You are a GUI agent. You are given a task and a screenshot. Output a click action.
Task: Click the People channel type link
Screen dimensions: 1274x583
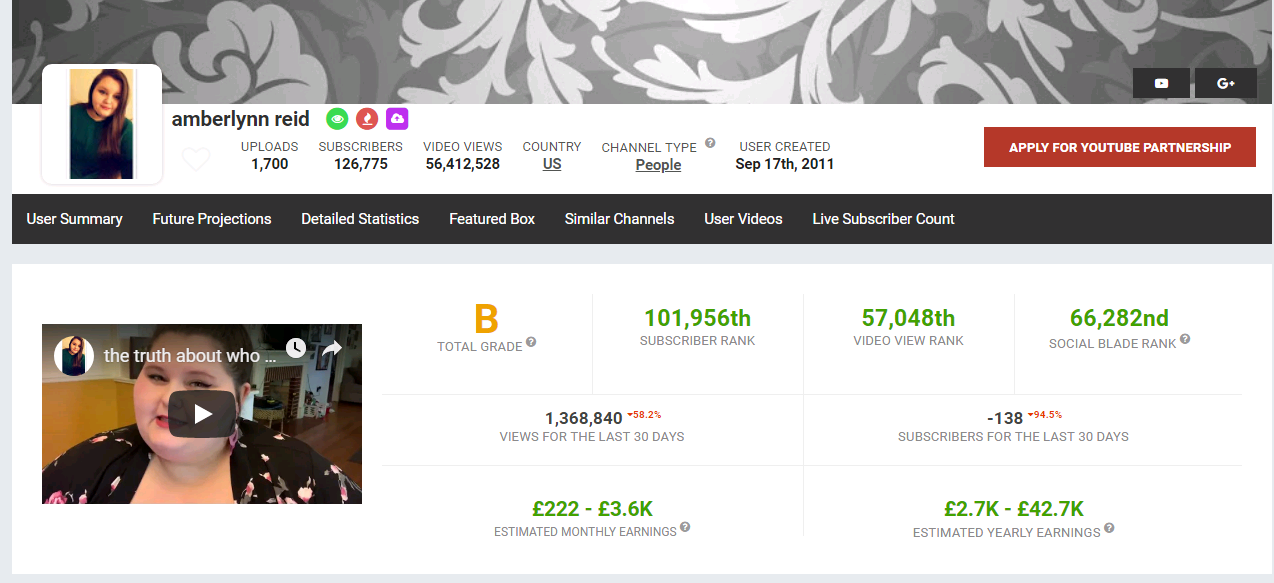(658, 165)
